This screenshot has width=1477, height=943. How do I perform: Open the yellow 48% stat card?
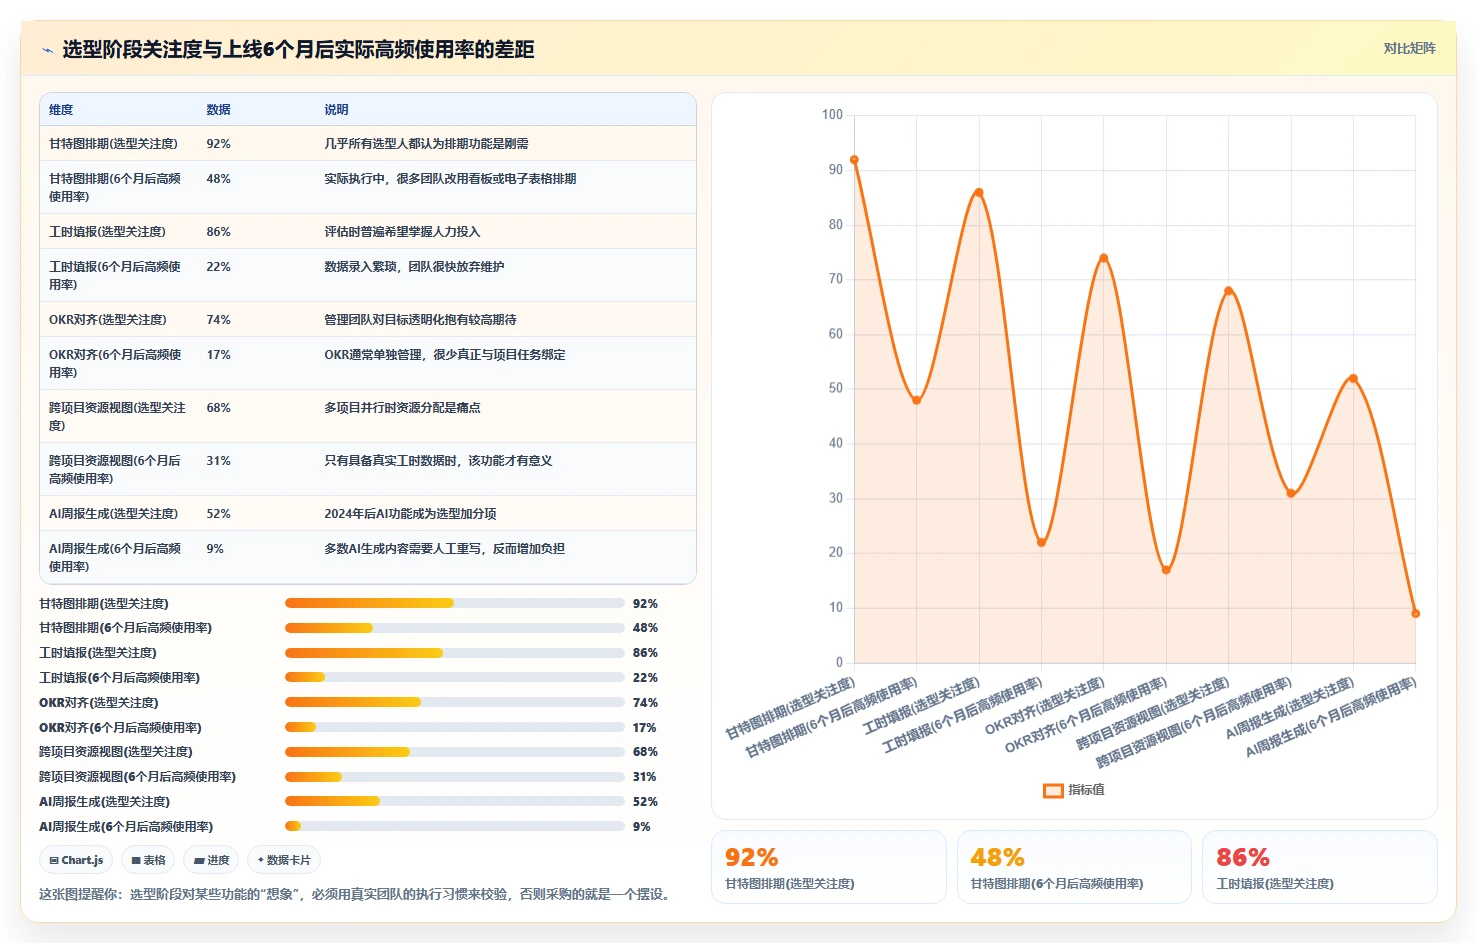[x=1074, y=867]
